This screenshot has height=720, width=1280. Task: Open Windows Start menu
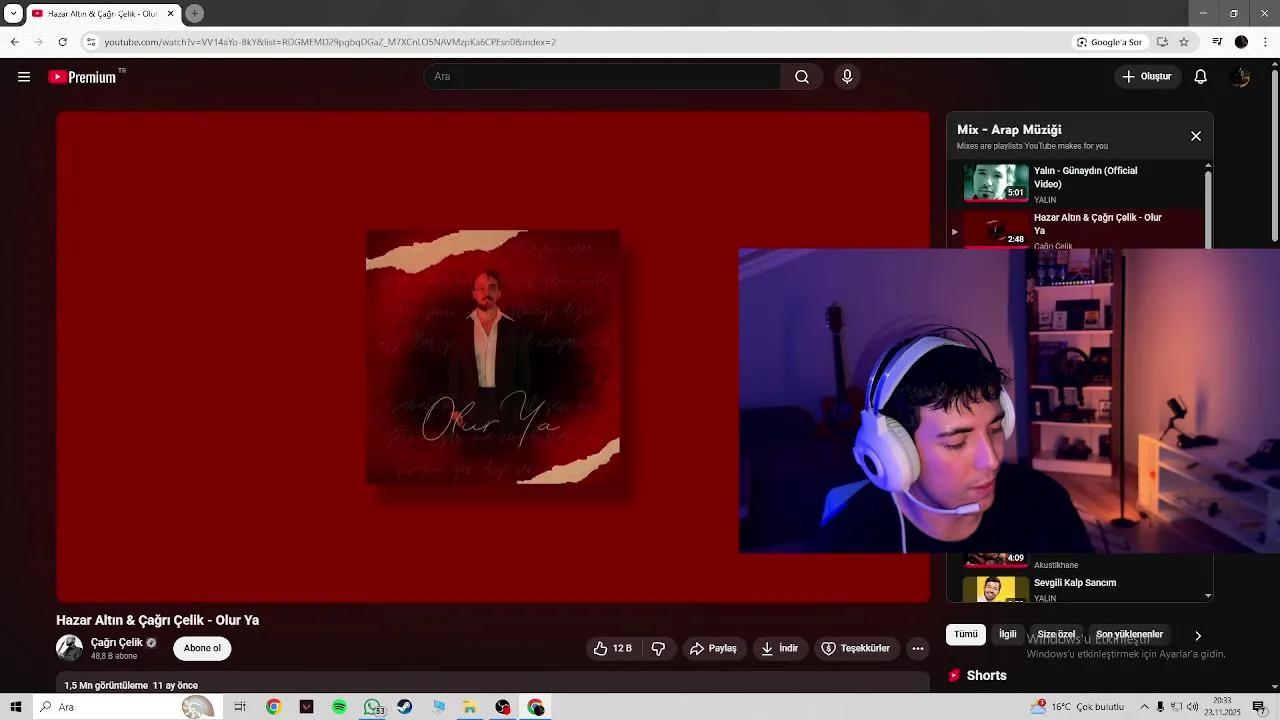tap(16, 707)
